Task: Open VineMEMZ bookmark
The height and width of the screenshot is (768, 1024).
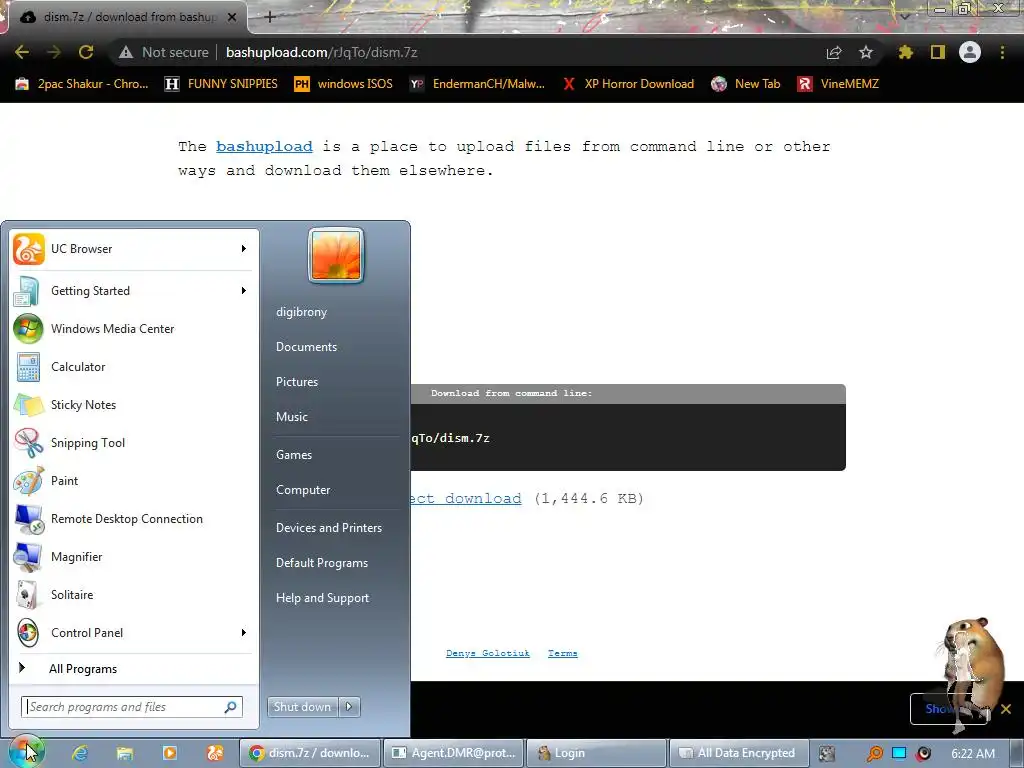Action: coord(838,84)
